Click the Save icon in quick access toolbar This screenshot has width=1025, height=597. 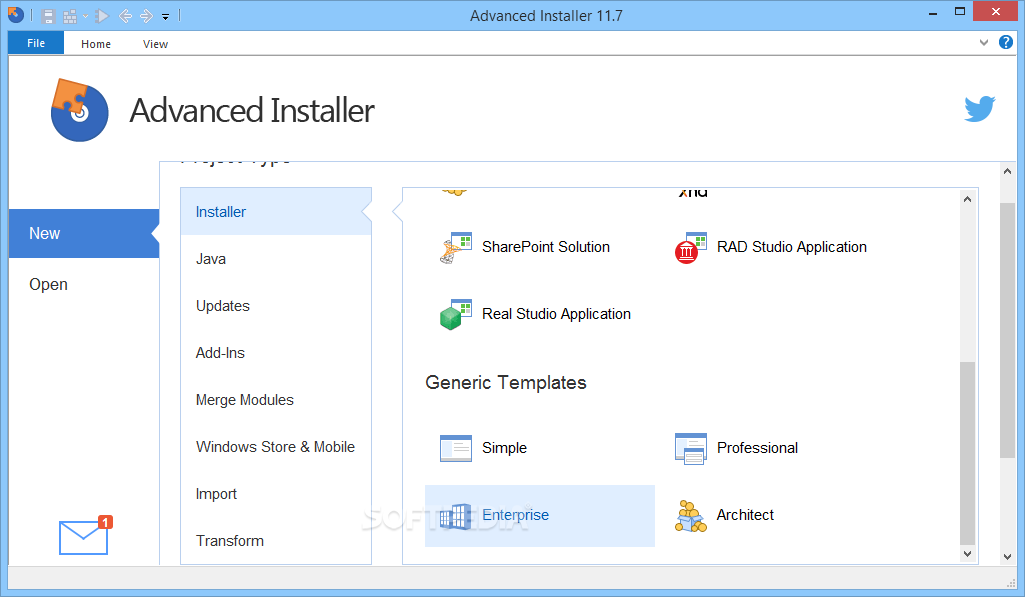[48, 16]
